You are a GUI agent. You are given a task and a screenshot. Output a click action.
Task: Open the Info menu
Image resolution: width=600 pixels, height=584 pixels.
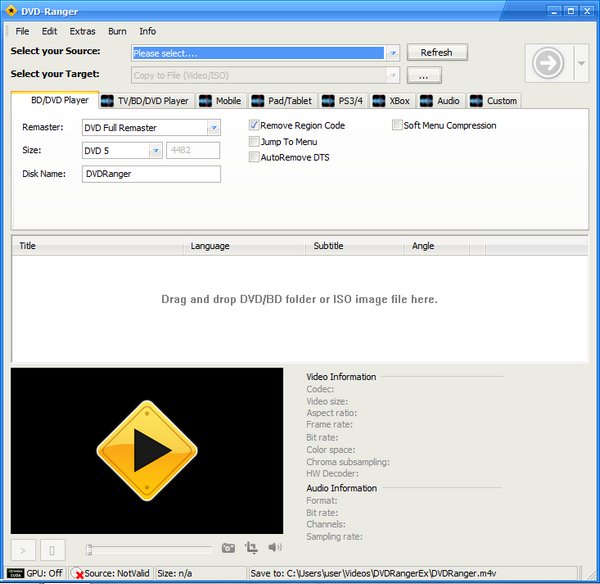tap(147, 31)
